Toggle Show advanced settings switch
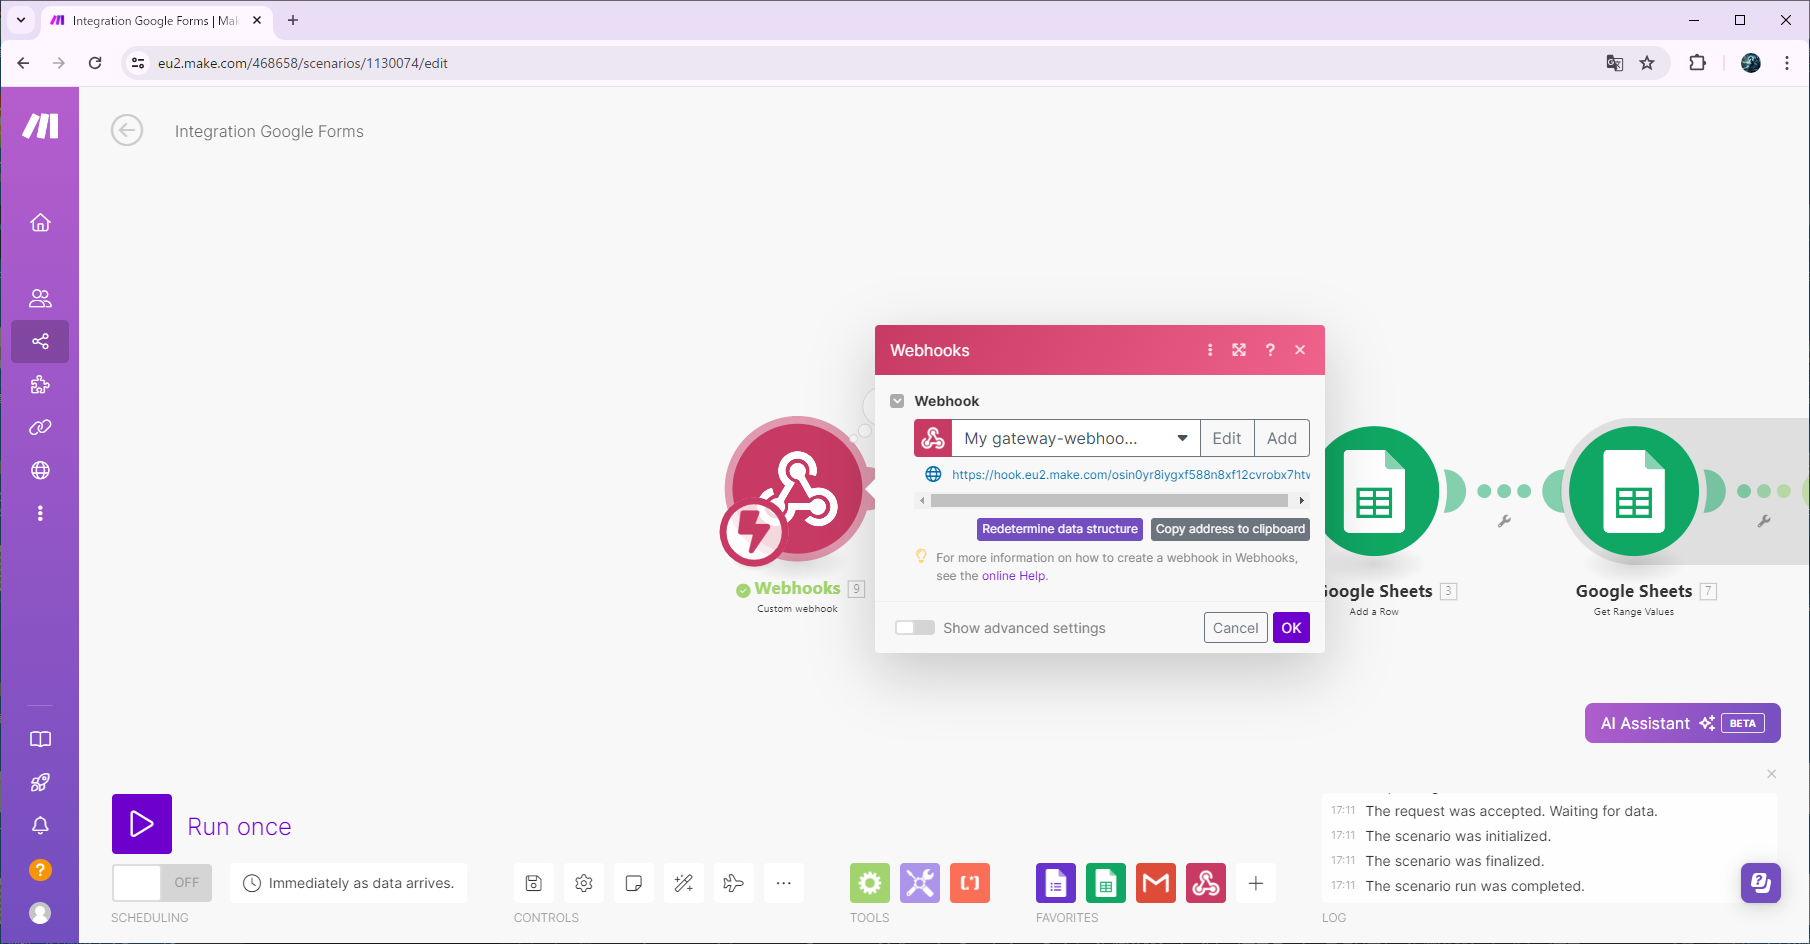Image resolution: width=1810 pixels, height=944 pixels. tap(915, 628)
